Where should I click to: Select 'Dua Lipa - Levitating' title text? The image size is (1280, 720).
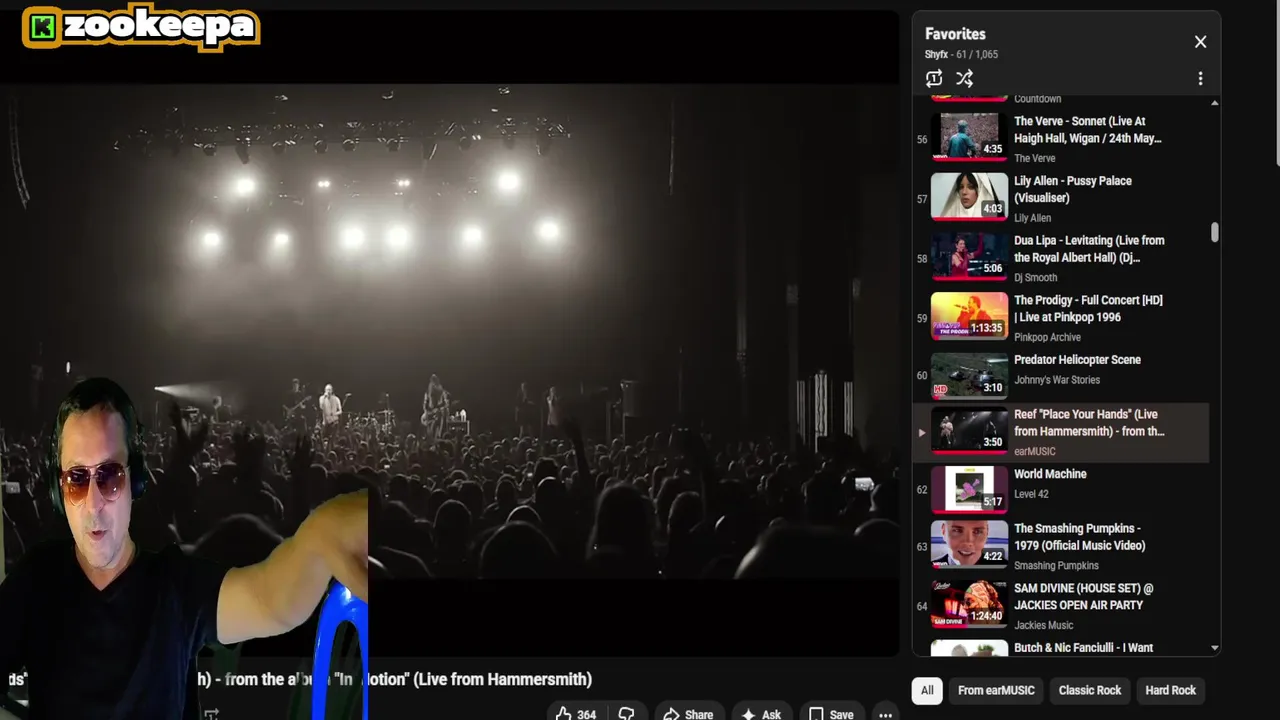coord(1089,249)
